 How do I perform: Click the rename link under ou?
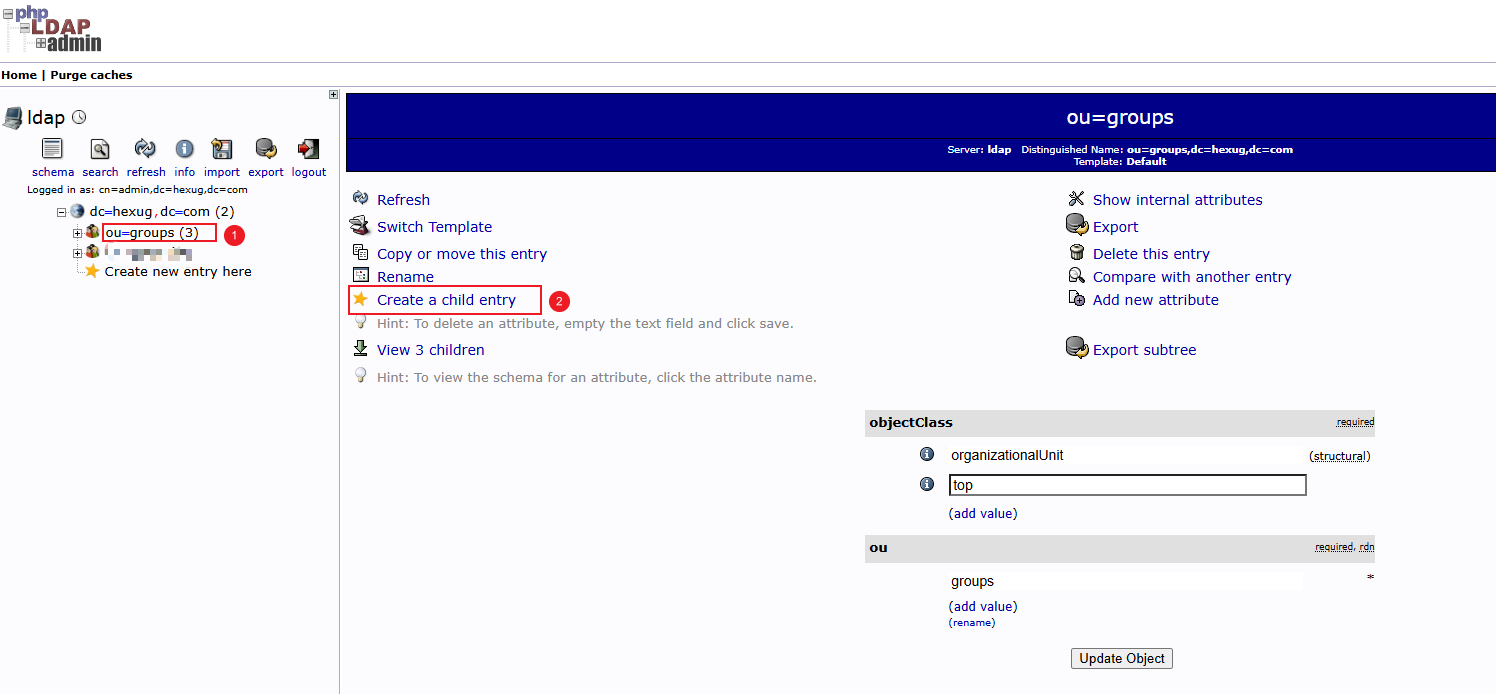(x=971, y=622)
